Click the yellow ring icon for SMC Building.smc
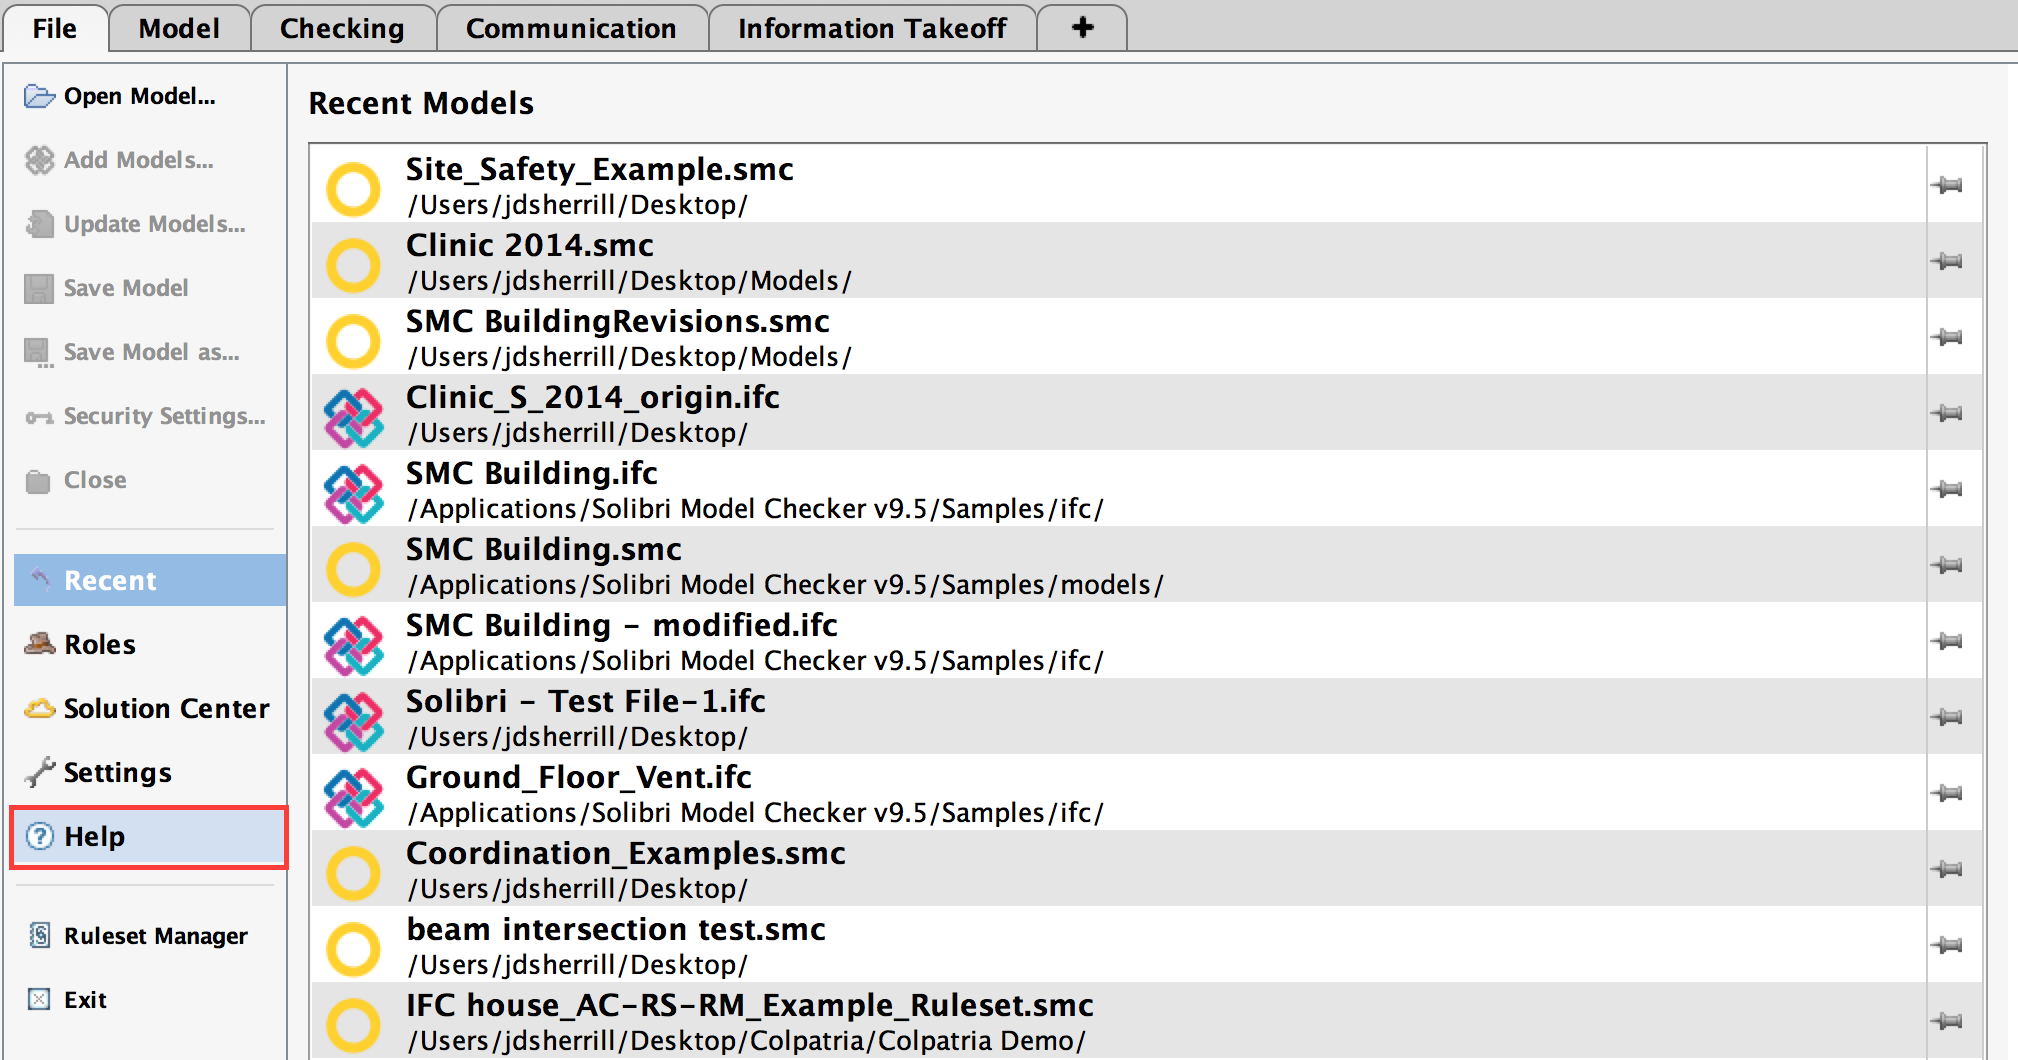Screen dimensions: 2018x1060 (x=354, y=568)
